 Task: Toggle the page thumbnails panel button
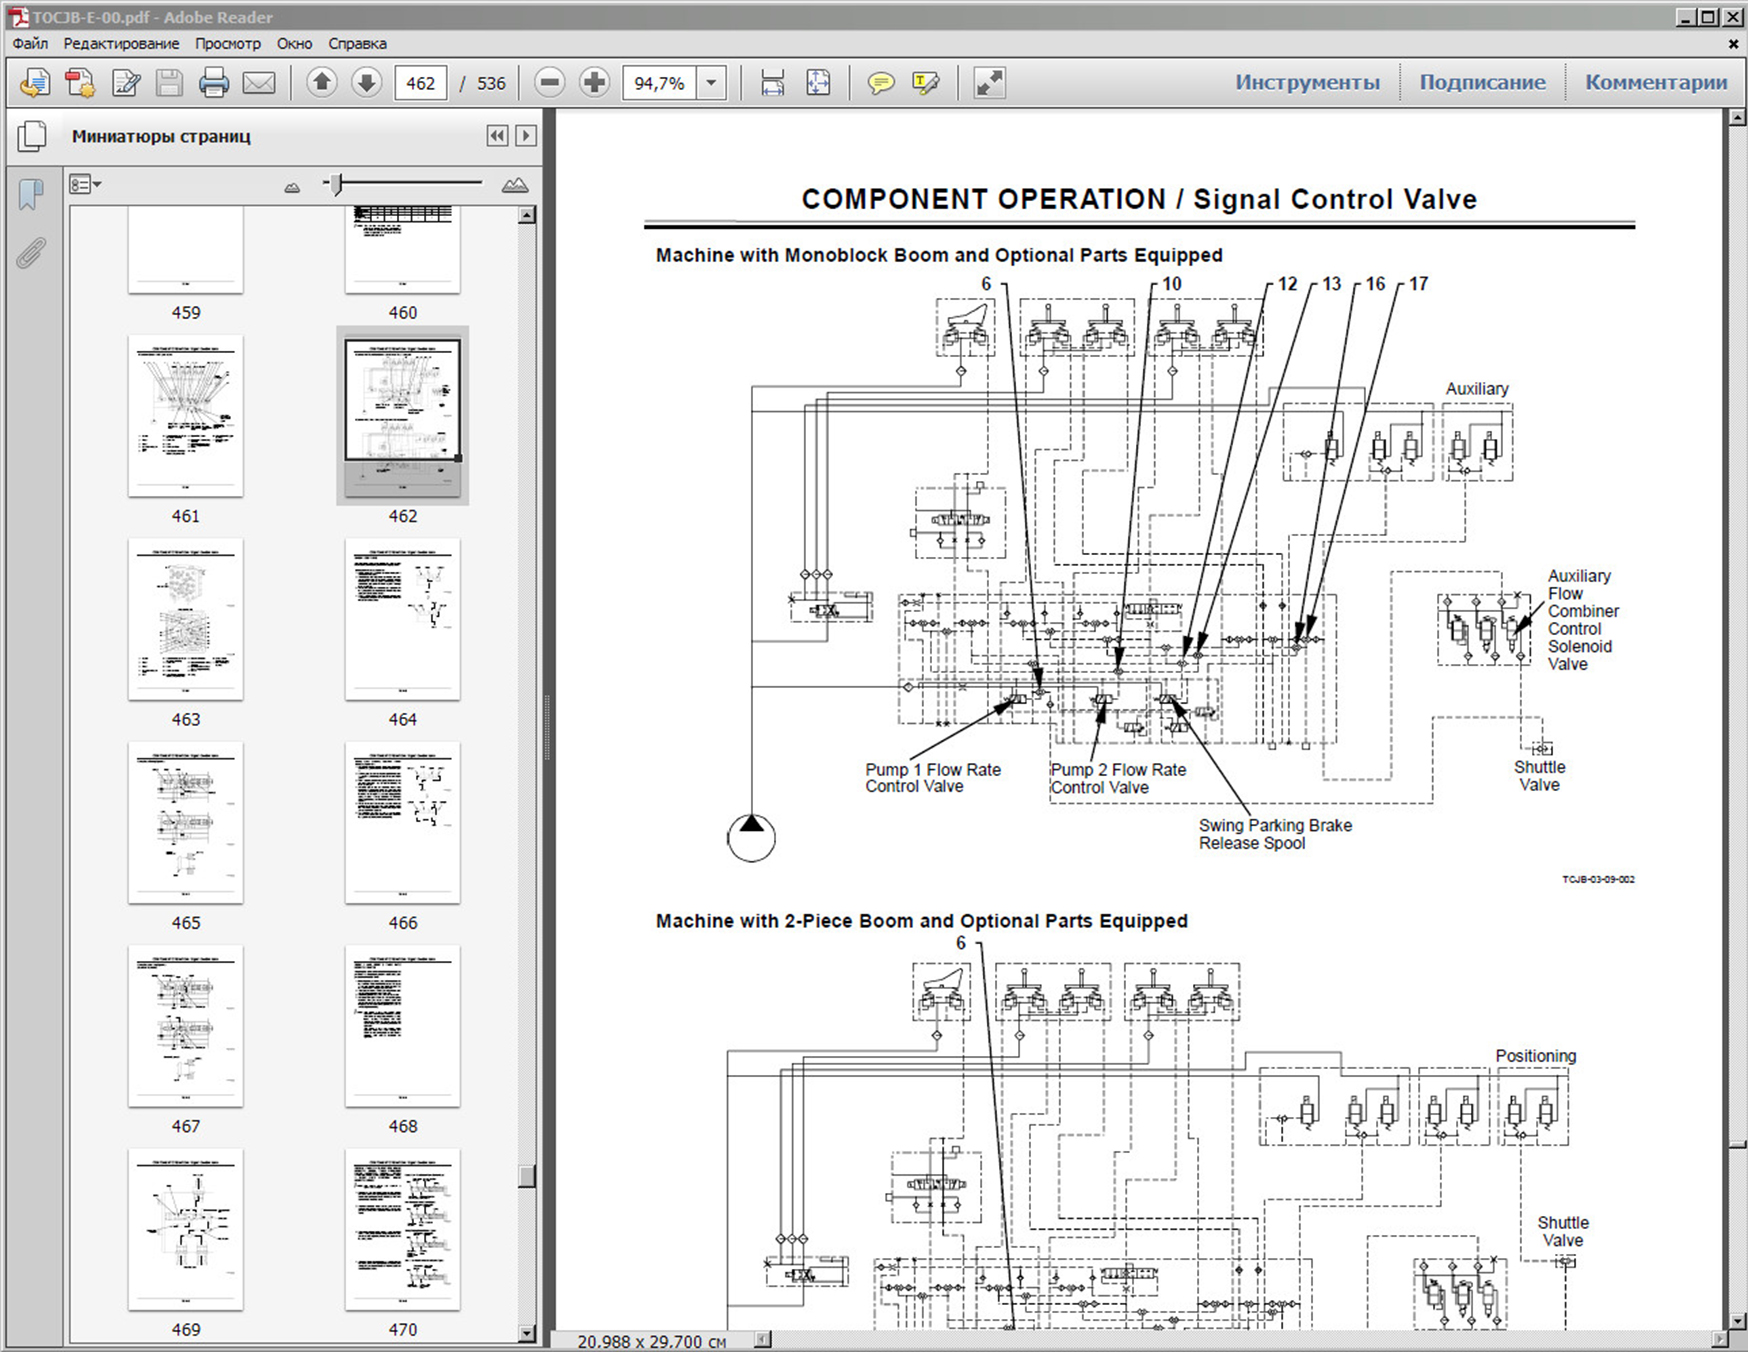pyautogui.click(x=32, y=136)
